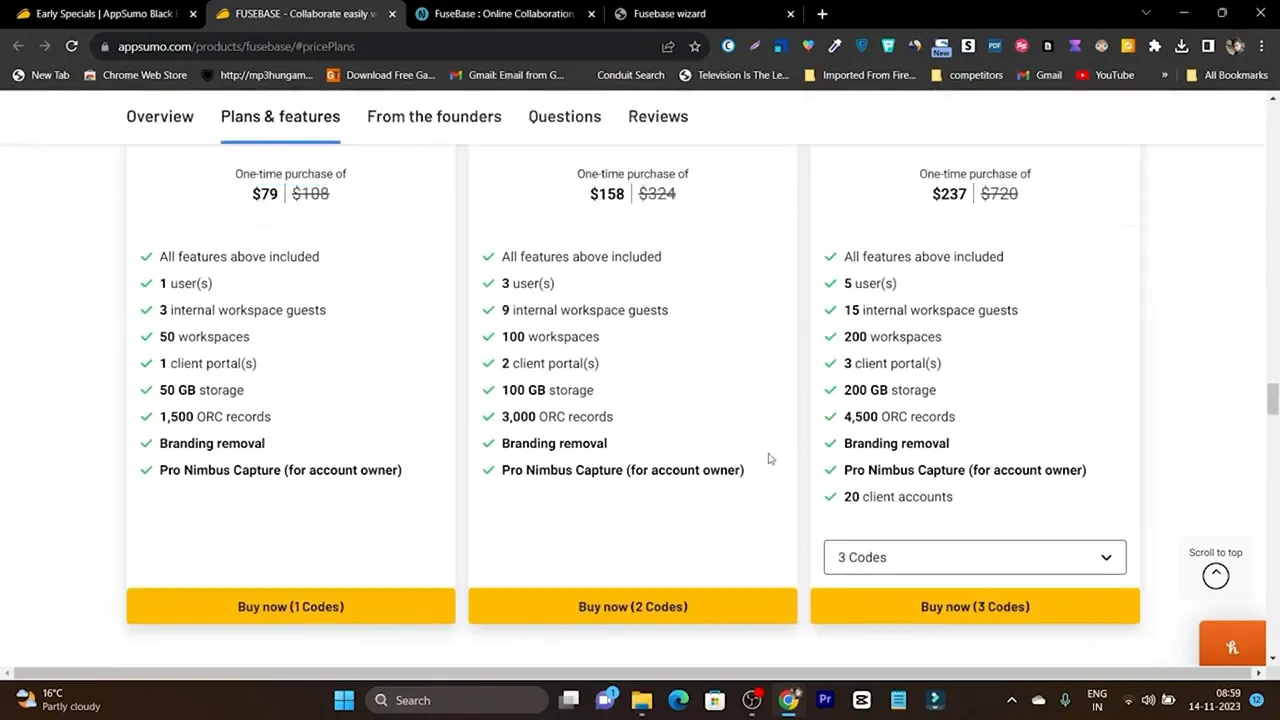Viewport: 1280px width, 720px height.
Task: Expand the hidden bookmarks chevron
Action: [x=1165, y=75]
